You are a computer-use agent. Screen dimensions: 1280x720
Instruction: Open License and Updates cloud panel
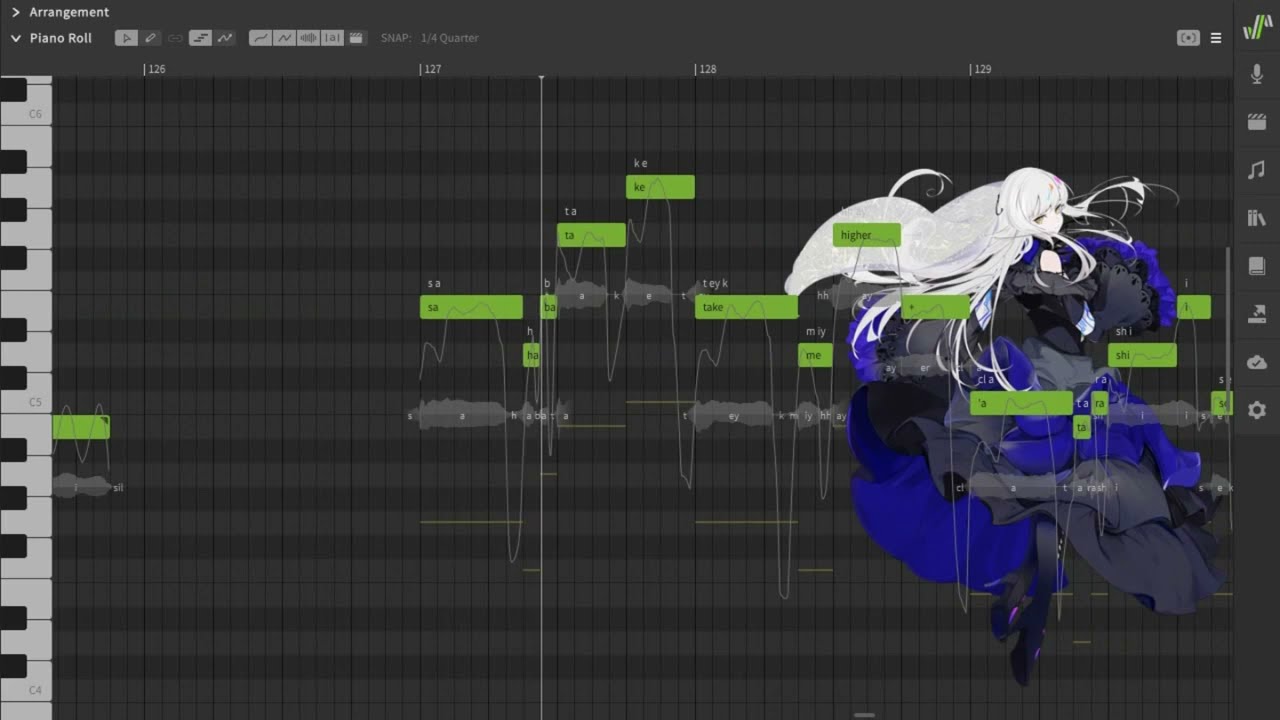(1257, 362)
